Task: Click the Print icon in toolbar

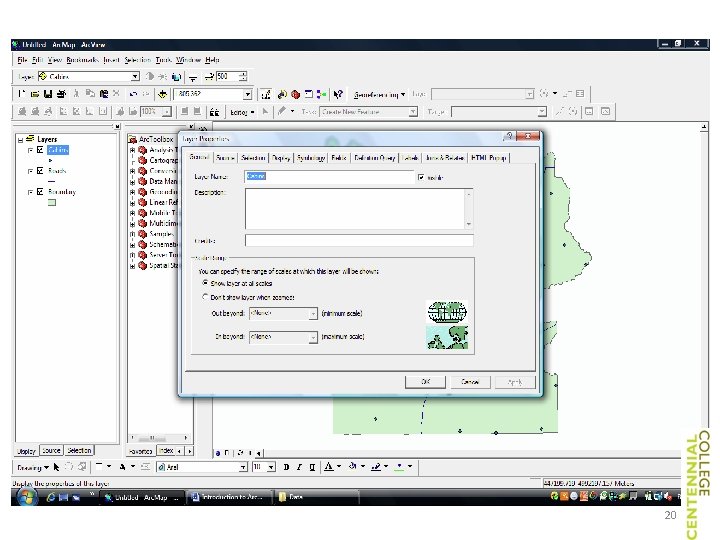Action: [61, 94]
